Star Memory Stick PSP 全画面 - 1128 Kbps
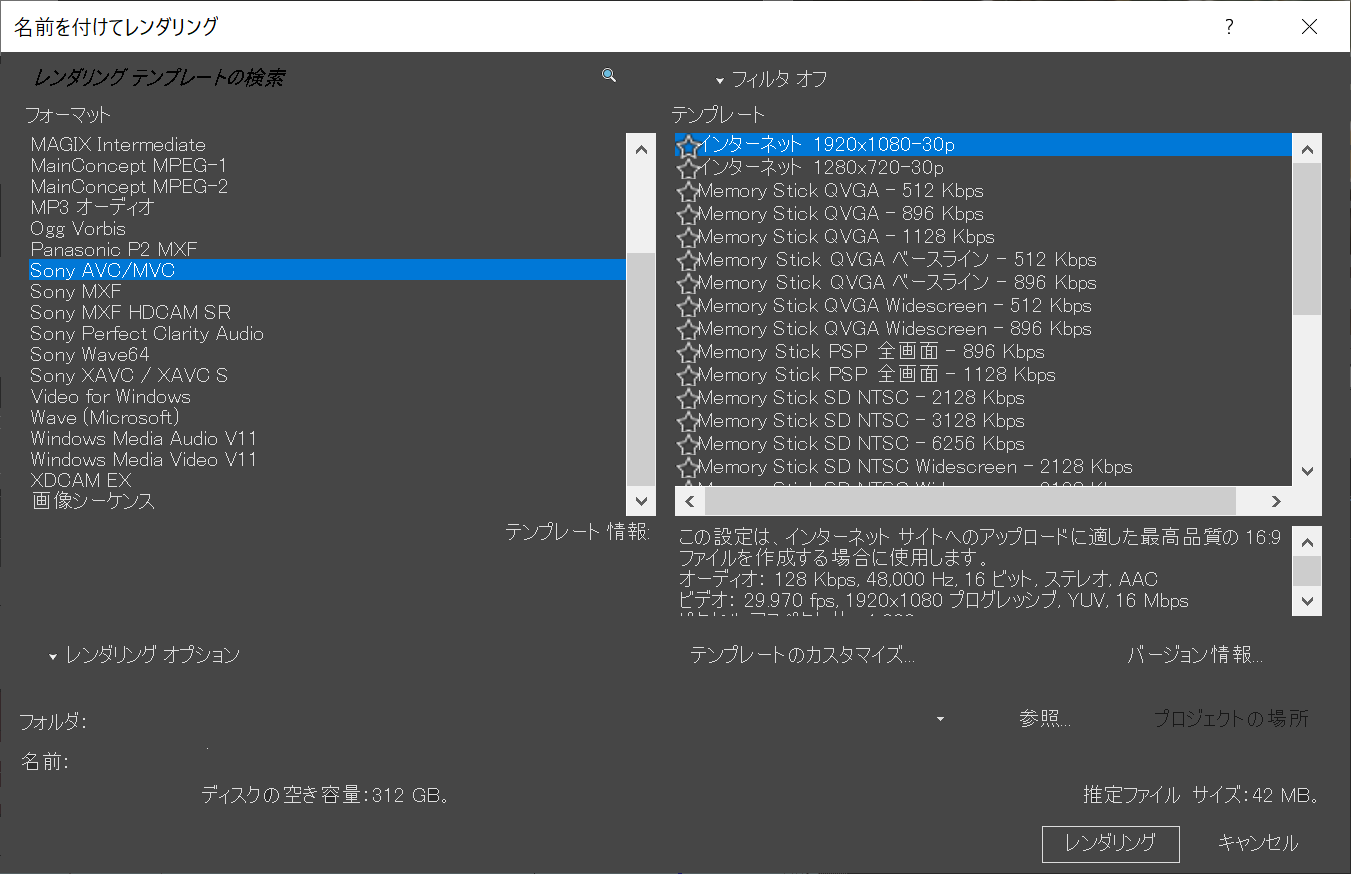The image size is (1351, 874). [687, 376]
